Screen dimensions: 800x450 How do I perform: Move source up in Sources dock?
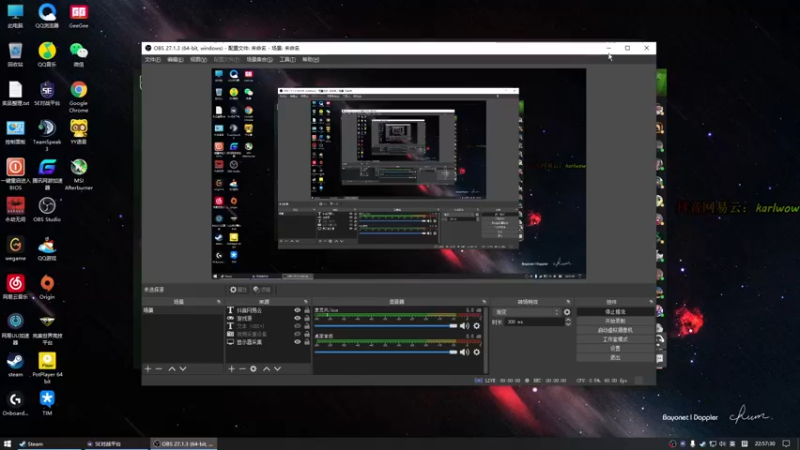(266, 368)
